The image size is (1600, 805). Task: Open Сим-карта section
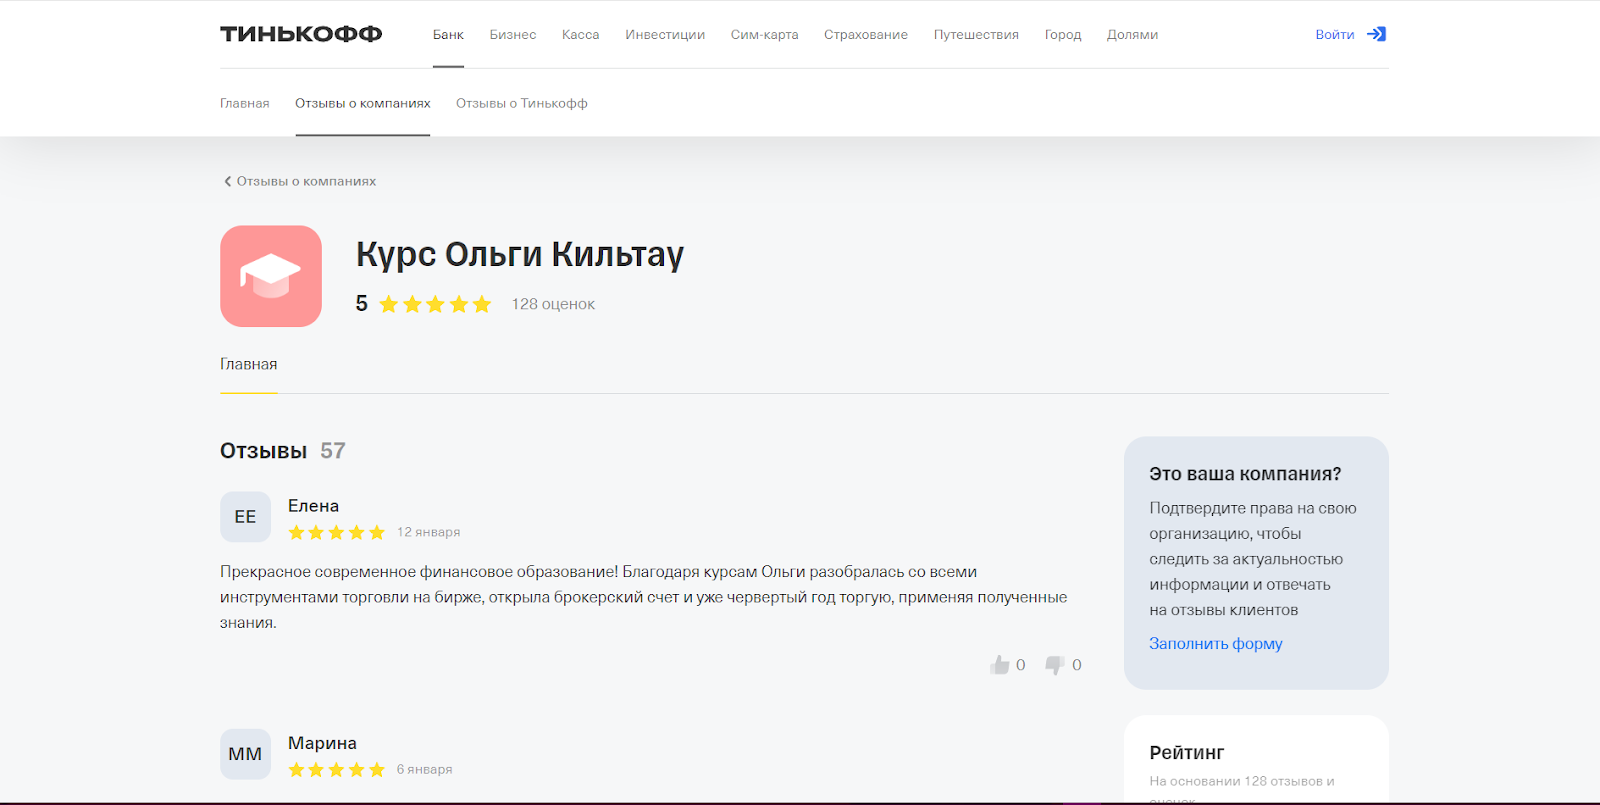[x=765, y=34]
